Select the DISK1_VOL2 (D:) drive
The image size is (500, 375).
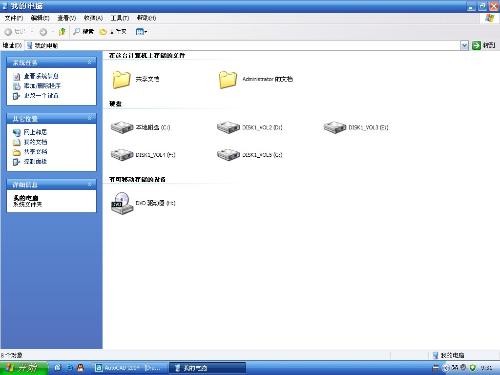250,127
